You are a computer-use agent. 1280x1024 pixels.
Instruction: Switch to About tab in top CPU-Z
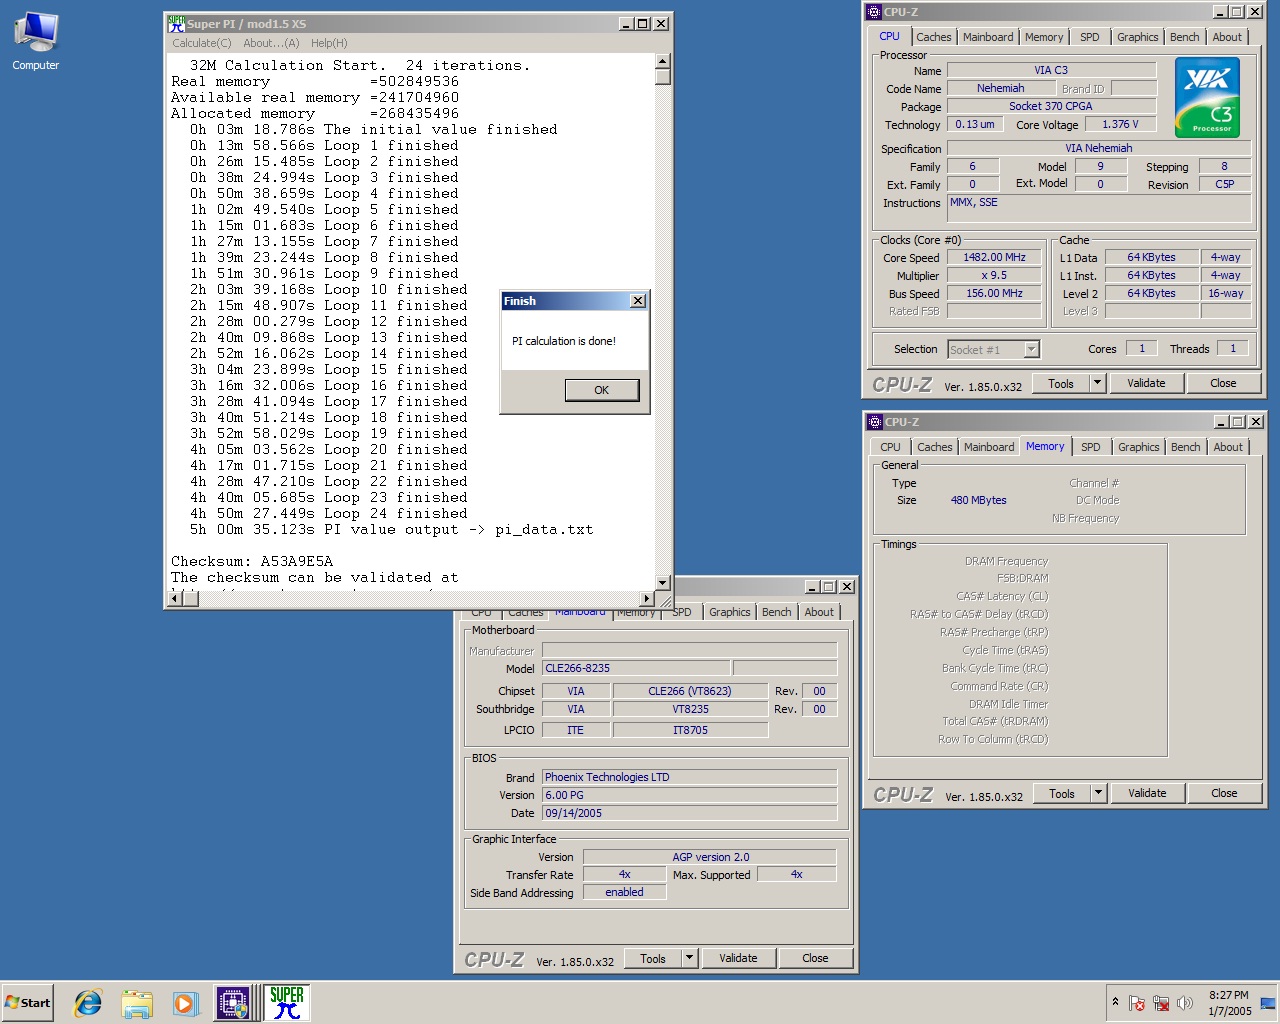[x=1227, y=37]
